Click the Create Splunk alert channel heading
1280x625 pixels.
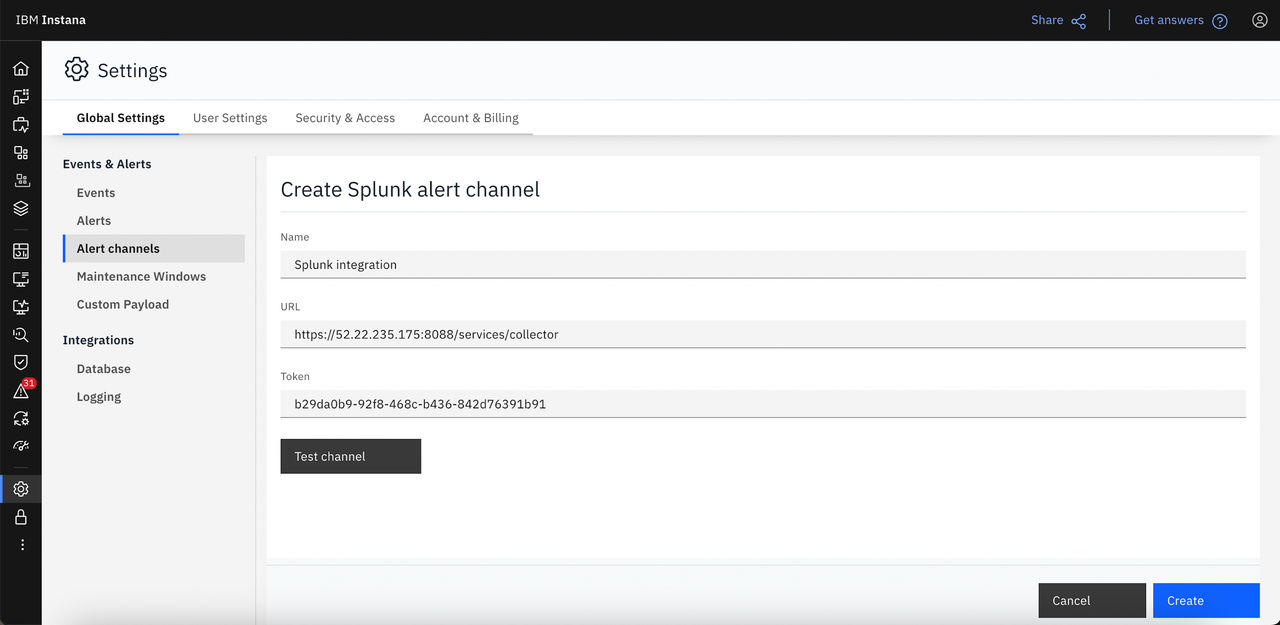(x=410, y=189)
